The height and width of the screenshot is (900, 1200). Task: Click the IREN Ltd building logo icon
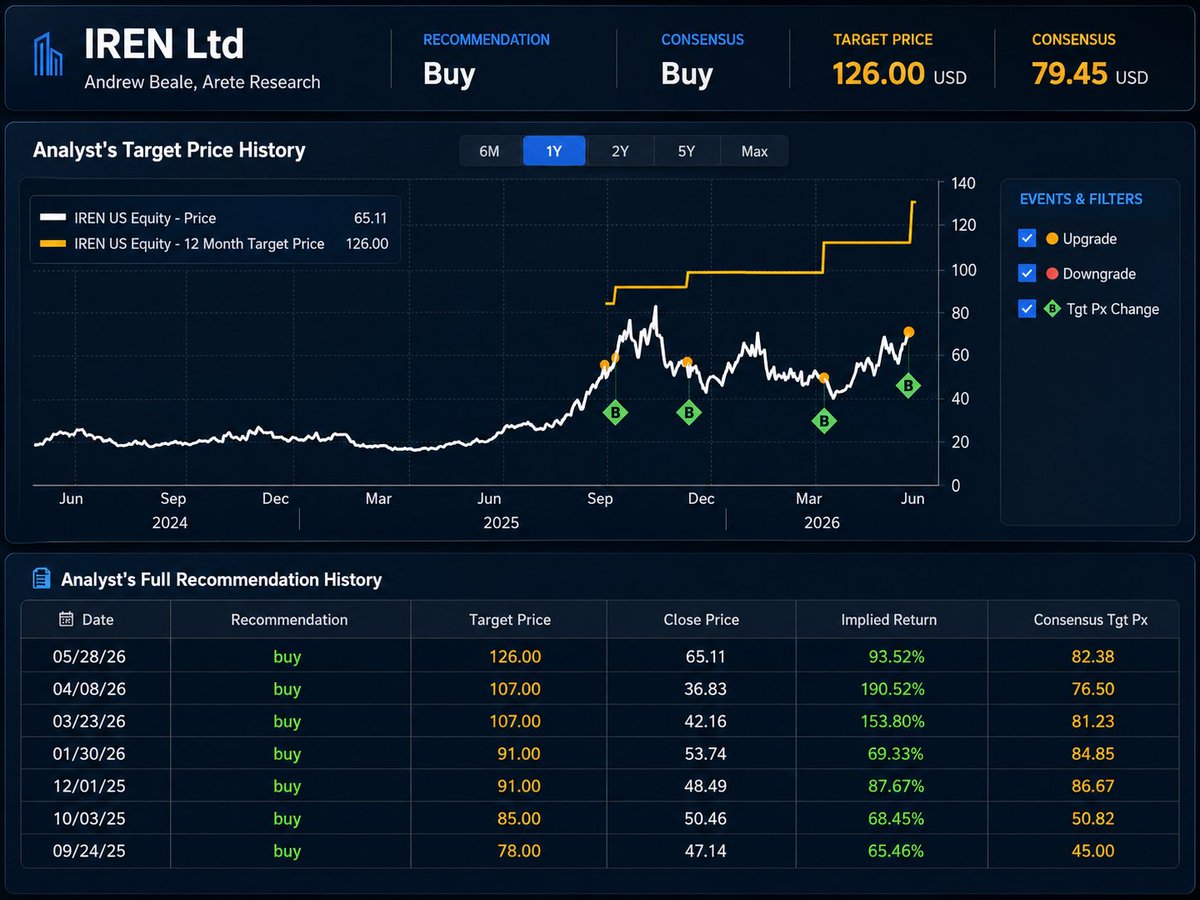(48, 54)
